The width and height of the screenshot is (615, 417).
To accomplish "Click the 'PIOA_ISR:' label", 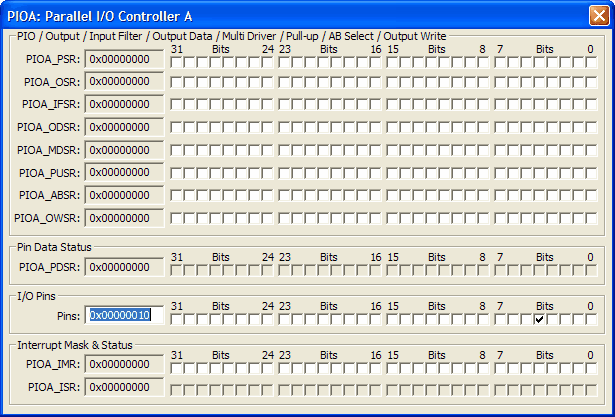I will 54,388.
